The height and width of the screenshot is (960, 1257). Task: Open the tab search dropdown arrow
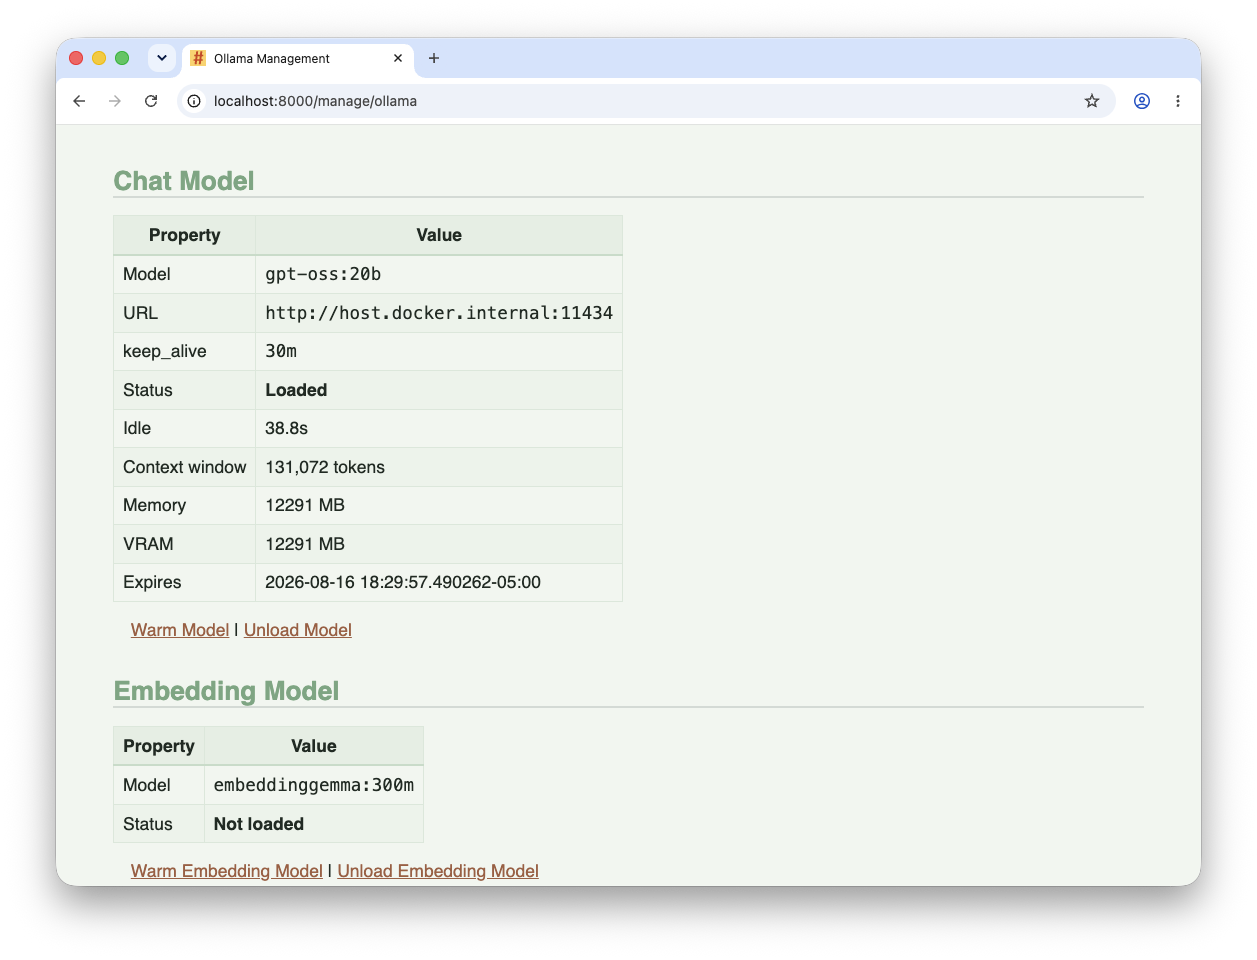(162, 58)
